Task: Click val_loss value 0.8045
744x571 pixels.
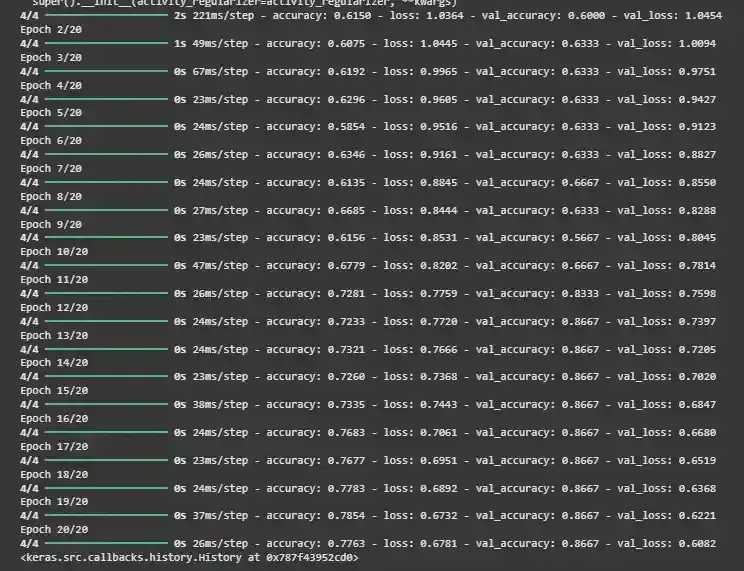Action: coord(697,238)
